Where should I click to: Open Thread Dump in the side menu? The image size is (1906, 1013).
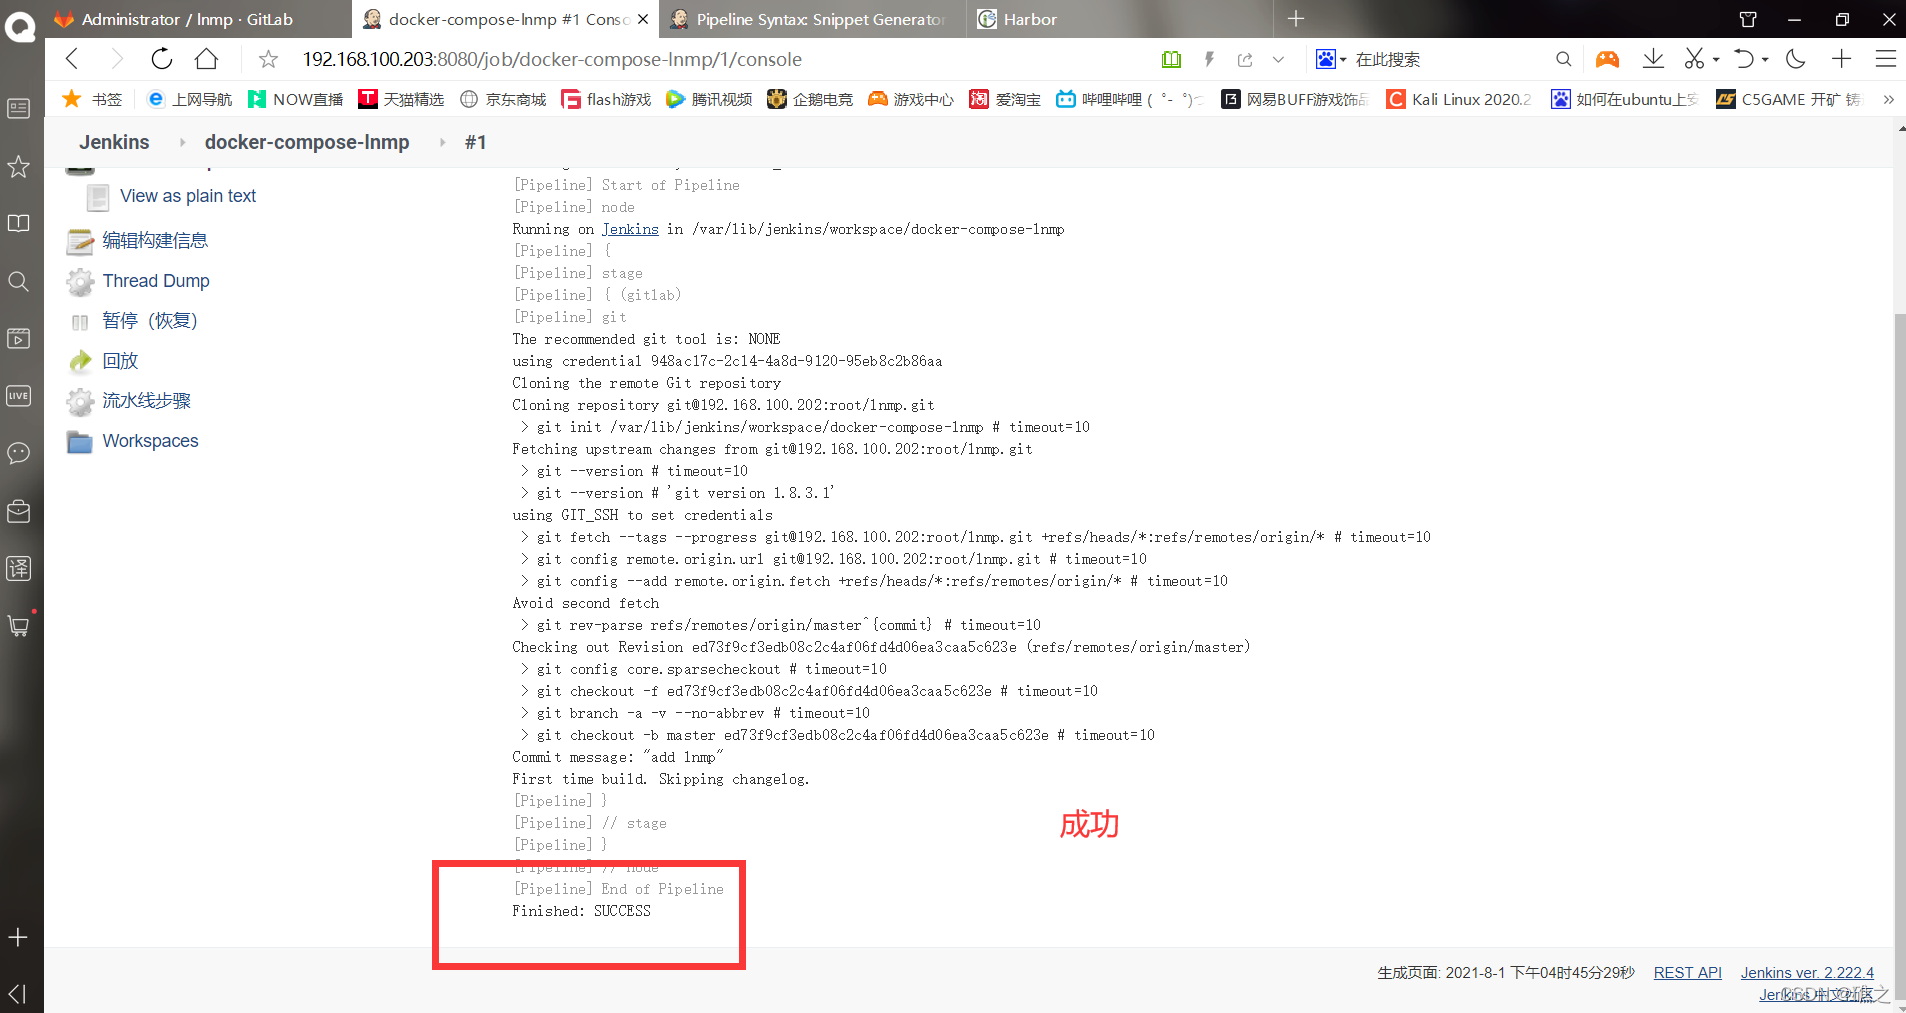pyautogui.click(x=156, y=281)
